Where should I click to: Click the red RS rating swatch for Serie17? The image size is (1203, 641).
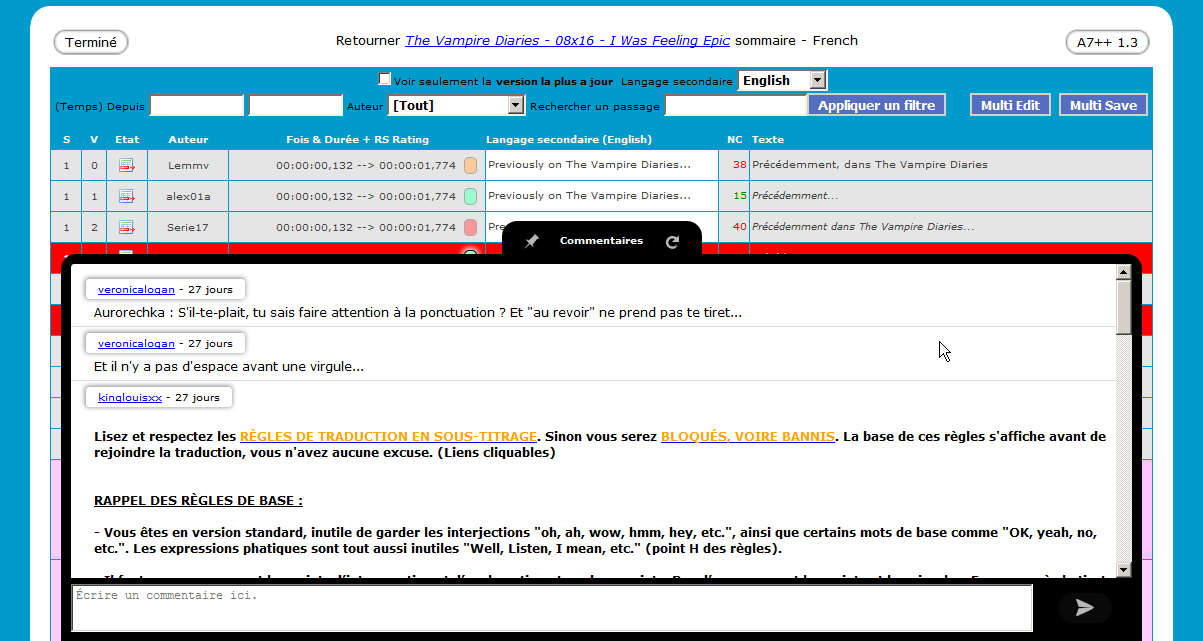point(471,227)
